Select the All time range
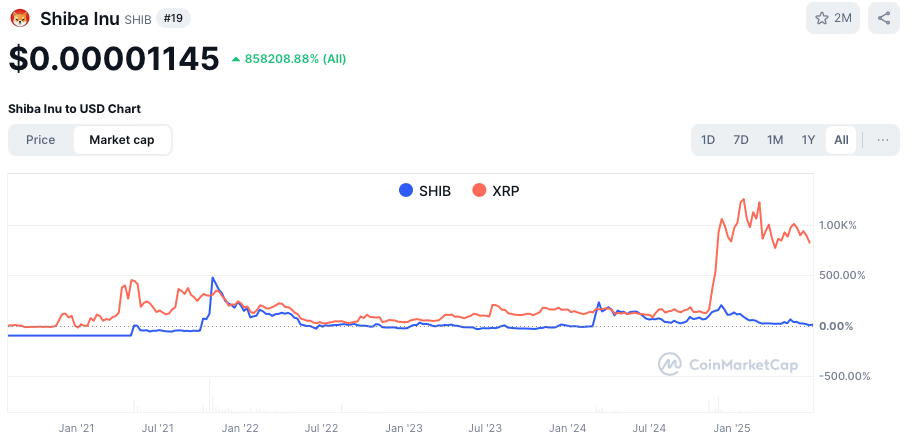The width and height of the screenshot is (909, 444). point(841,140)
